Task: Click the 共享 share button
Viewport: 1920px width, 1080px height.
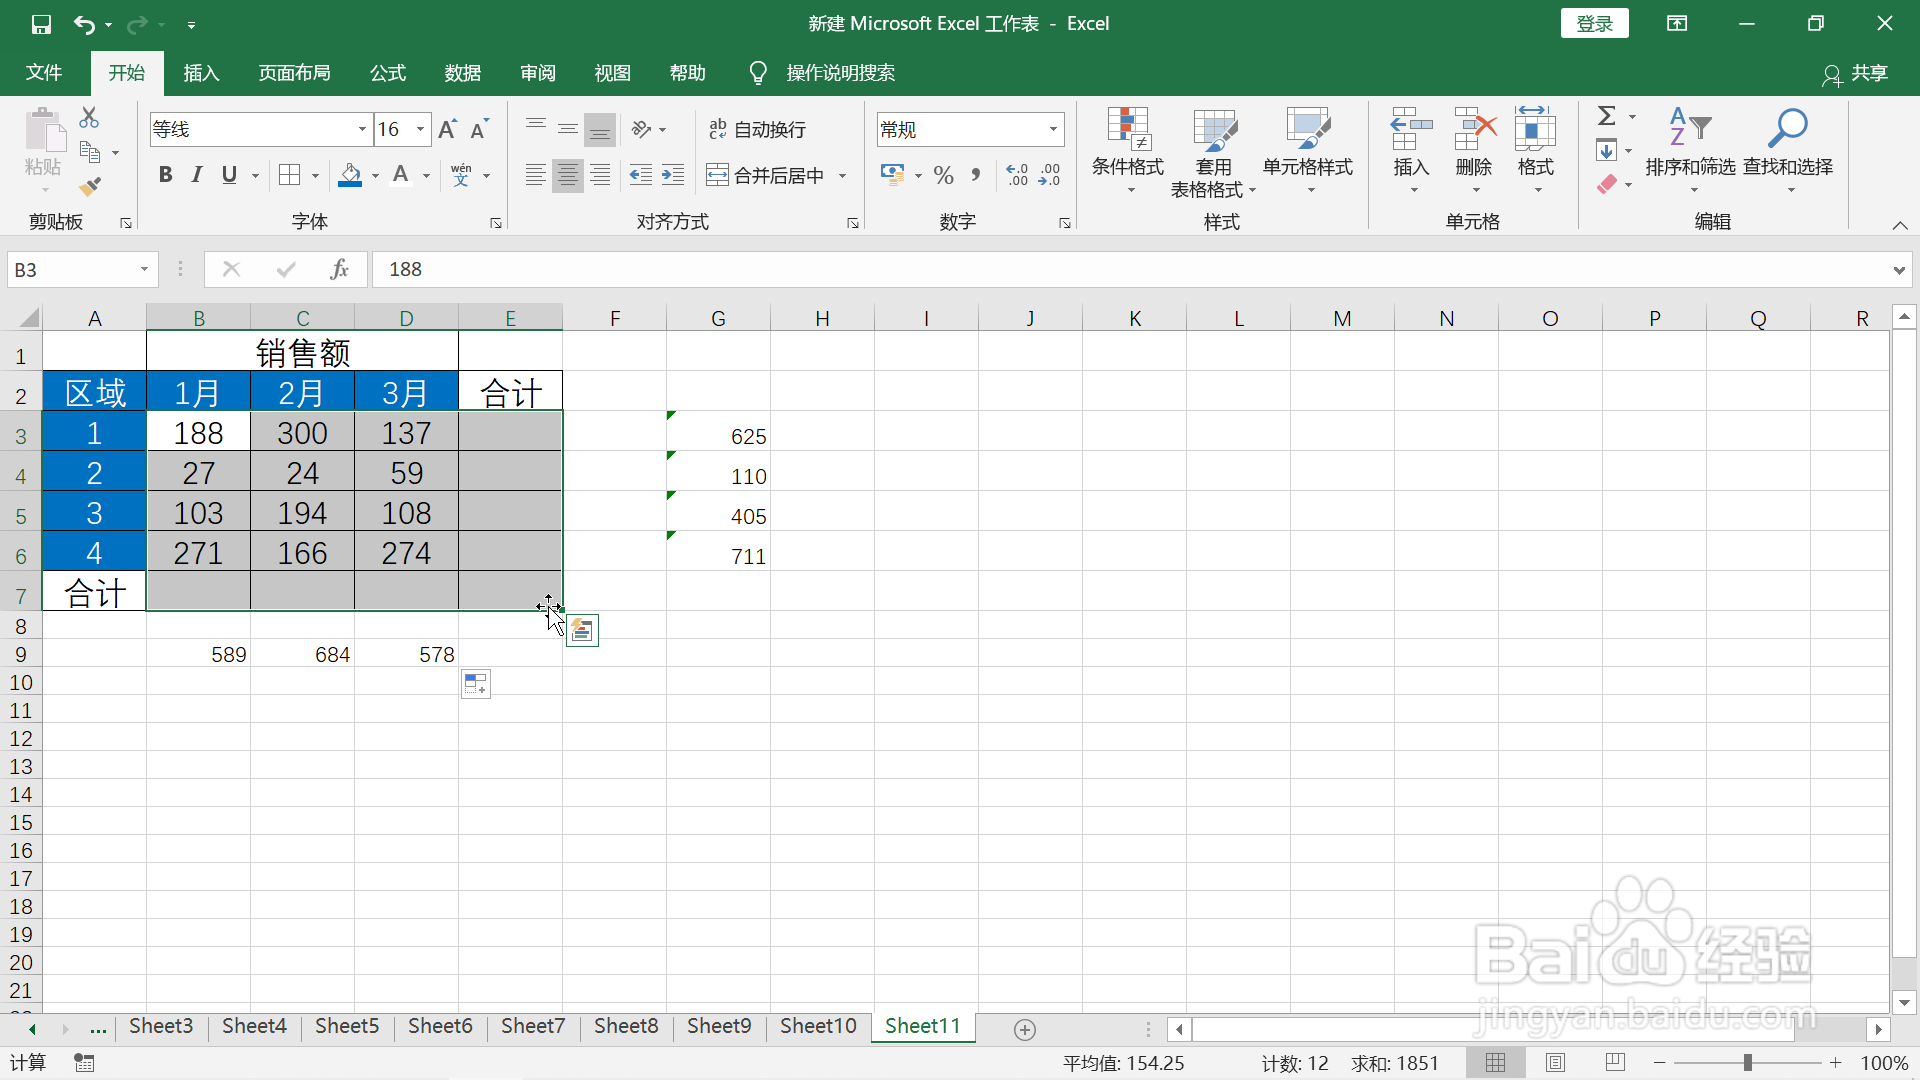Action: [x=1856, y=73]
